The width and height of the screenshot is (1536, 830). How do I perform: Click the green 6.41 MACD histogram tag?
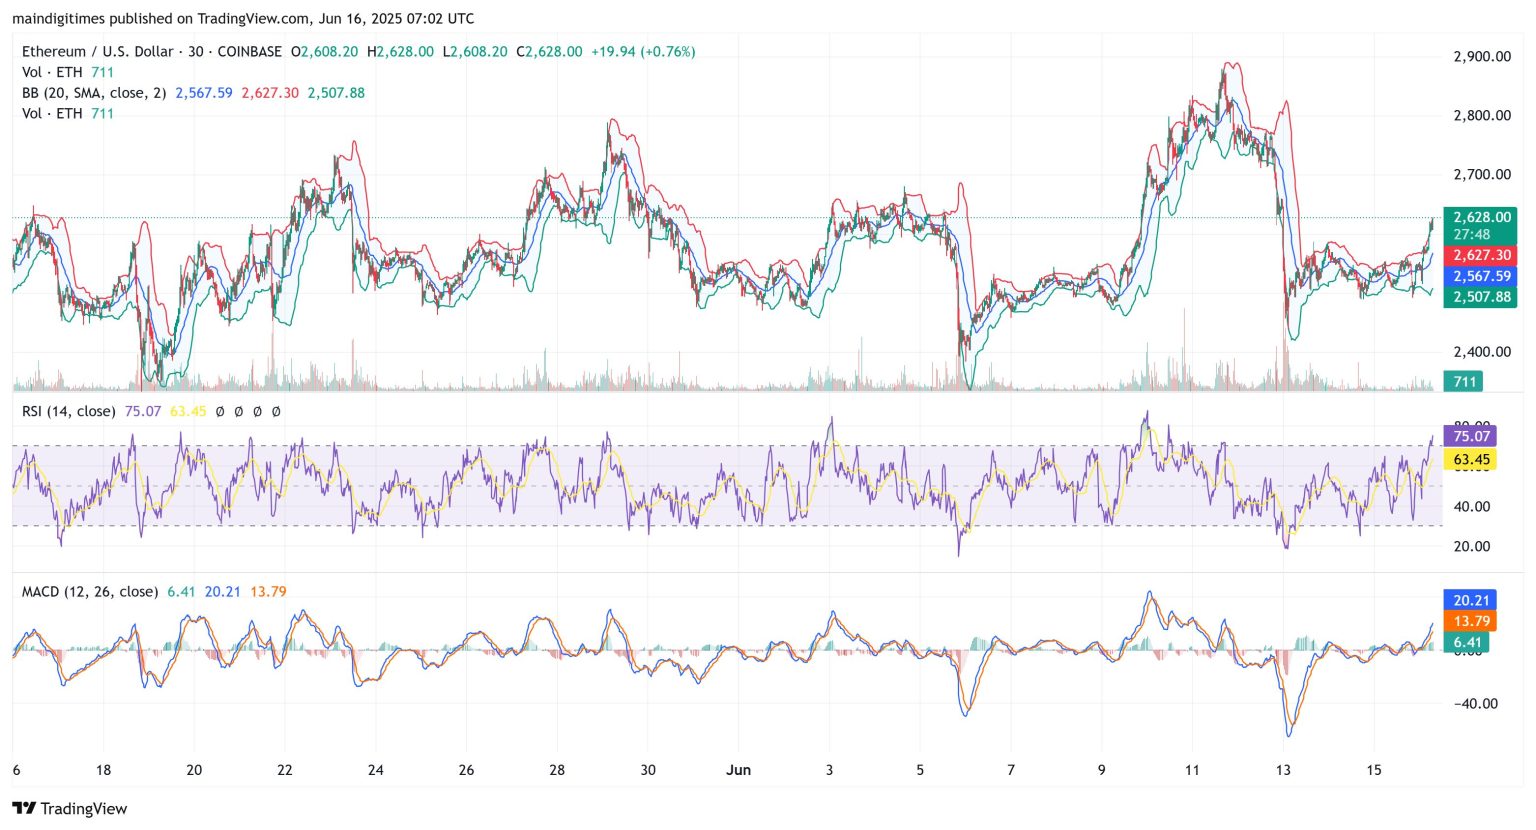[1464, 642]
